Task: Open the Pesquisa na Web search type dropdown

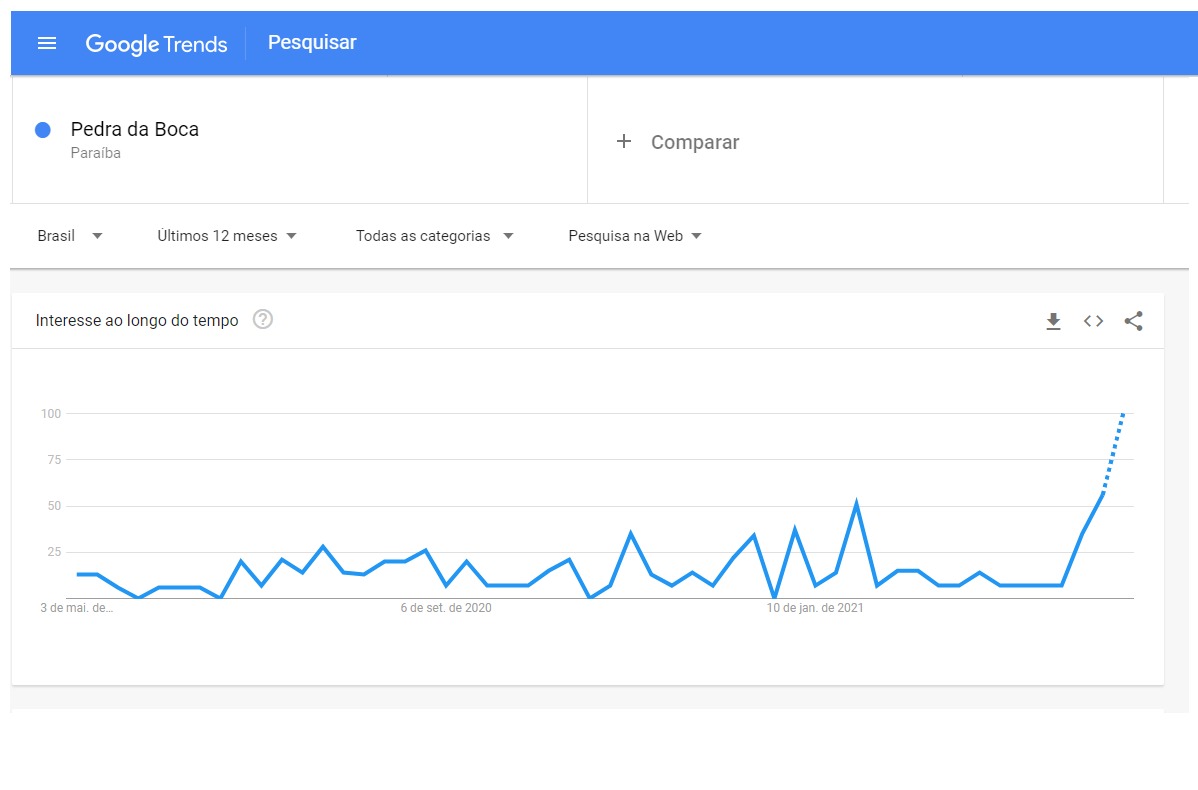Action: (635, 236)
